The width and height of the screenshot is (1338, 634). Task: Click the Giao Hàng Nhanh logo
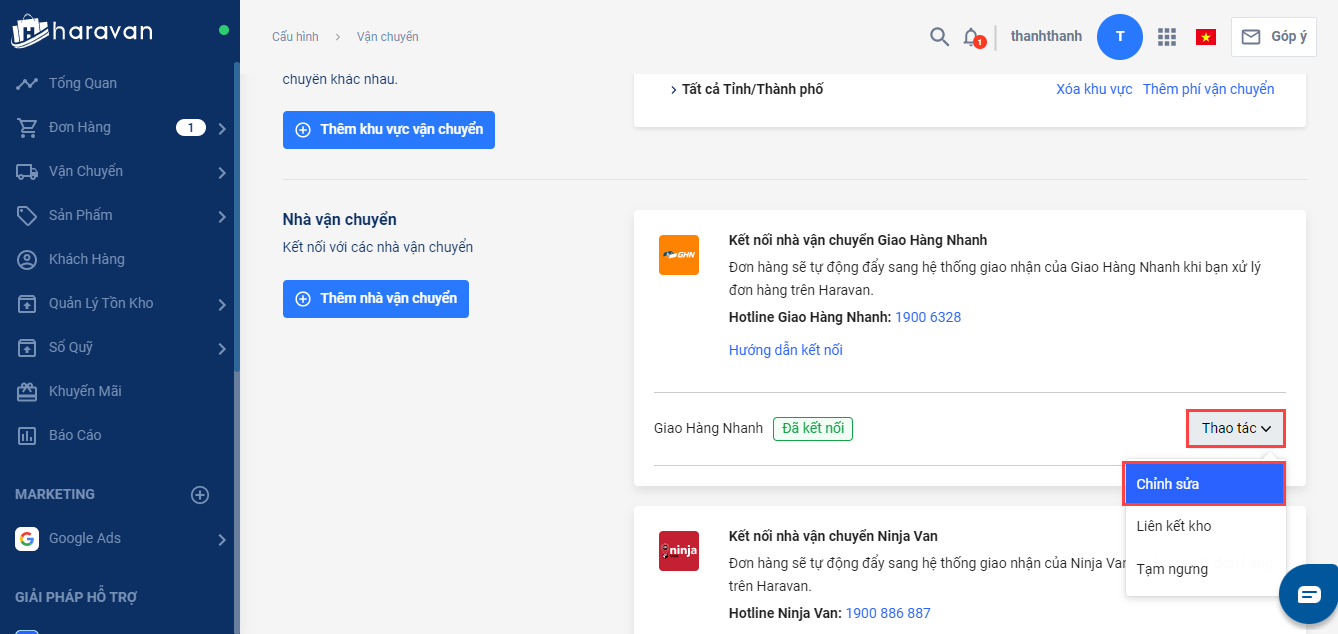tap(679, 255)
